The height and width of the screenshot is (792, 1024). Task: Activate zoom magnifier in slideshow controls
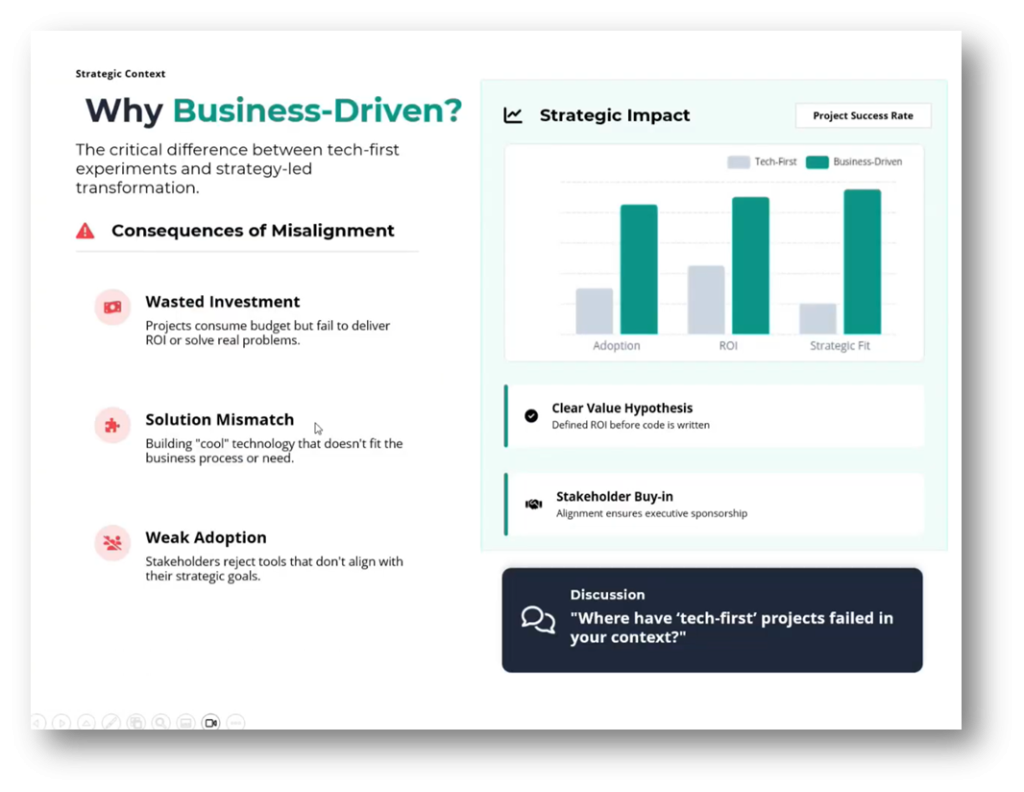click(161, 722)
